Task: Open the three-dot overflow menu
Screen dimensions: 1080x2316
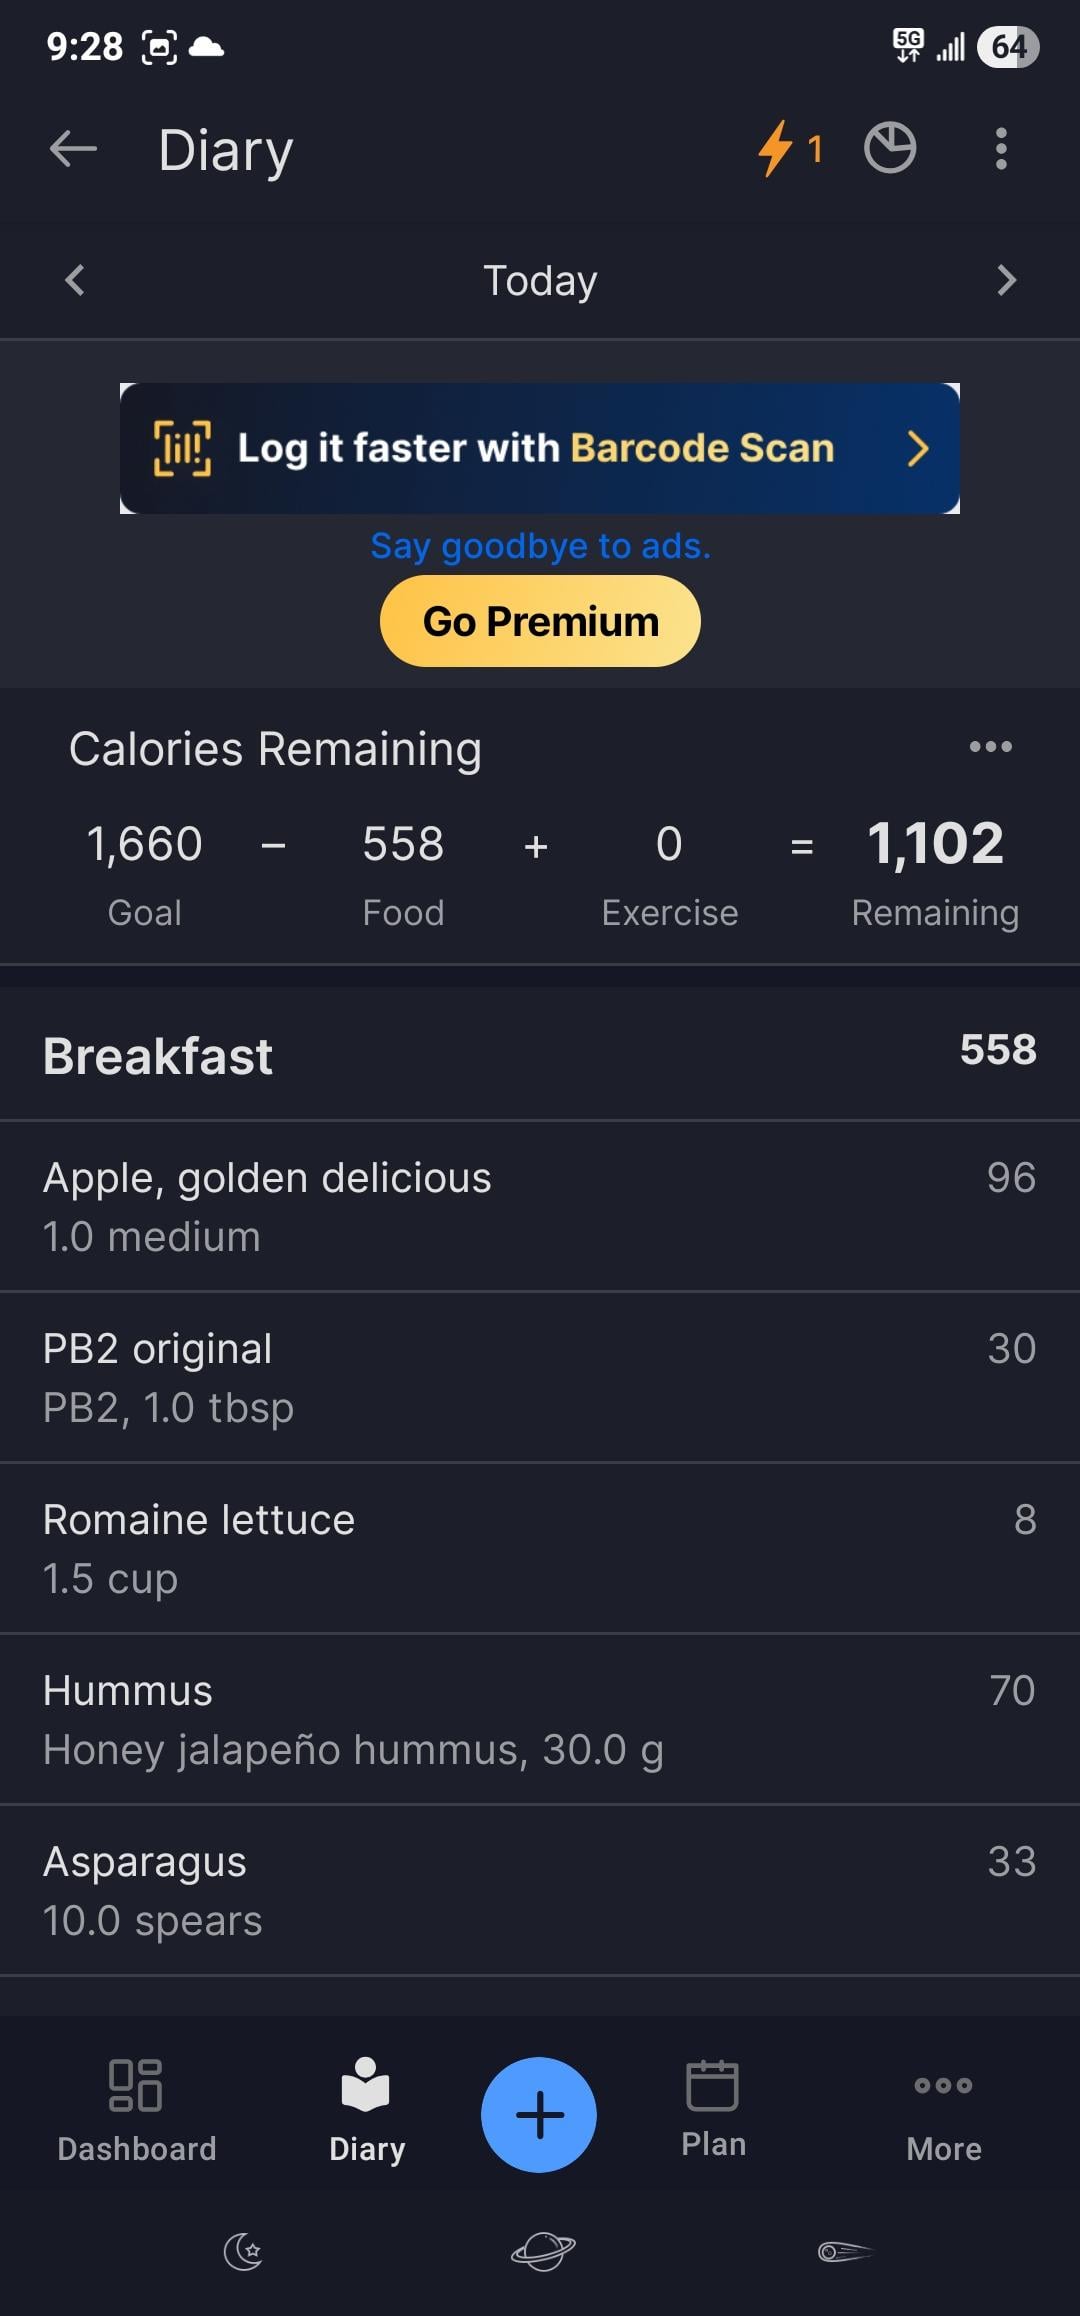Action: pyautogui.click(x=1000, y=149)
